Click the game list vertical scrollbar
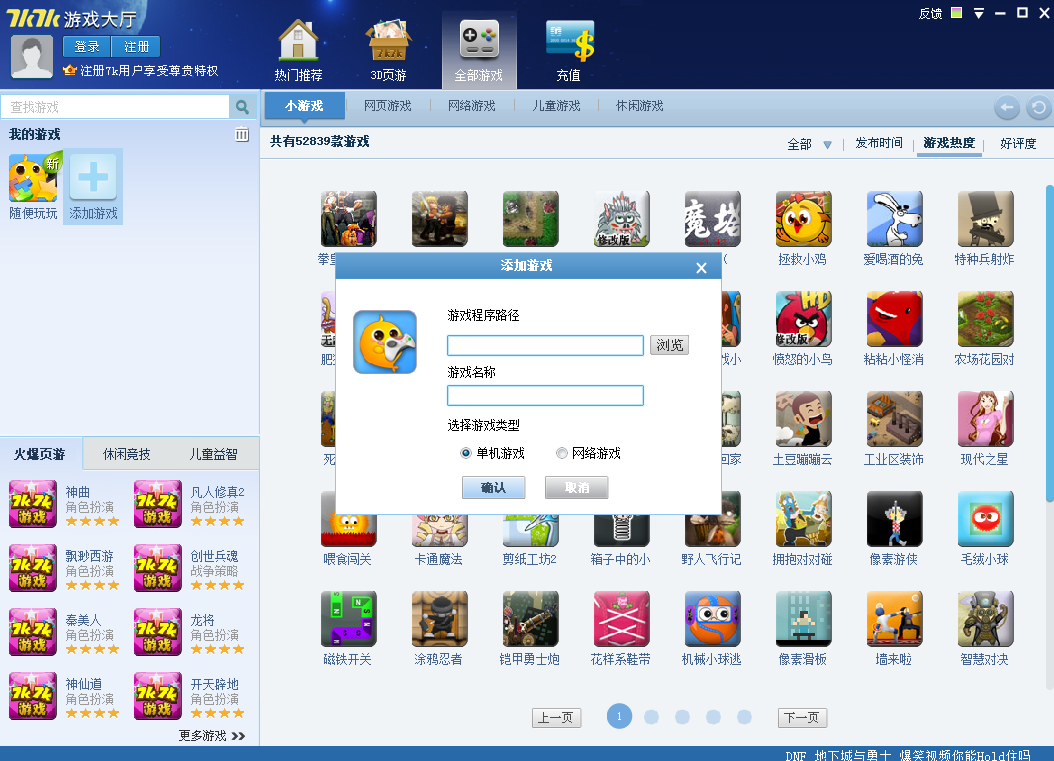Image resolution: width=1054 pixels, height=761 pixels. pyautogui.click(x=1049, y=343)
